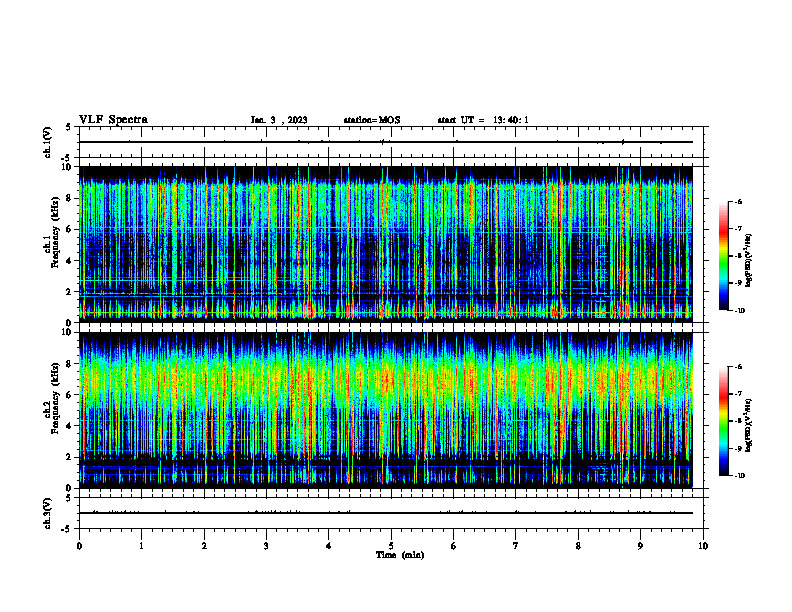Click the "ch.3(V)" axis label
The height and width of the screenshot is (612, 792).
47,513
